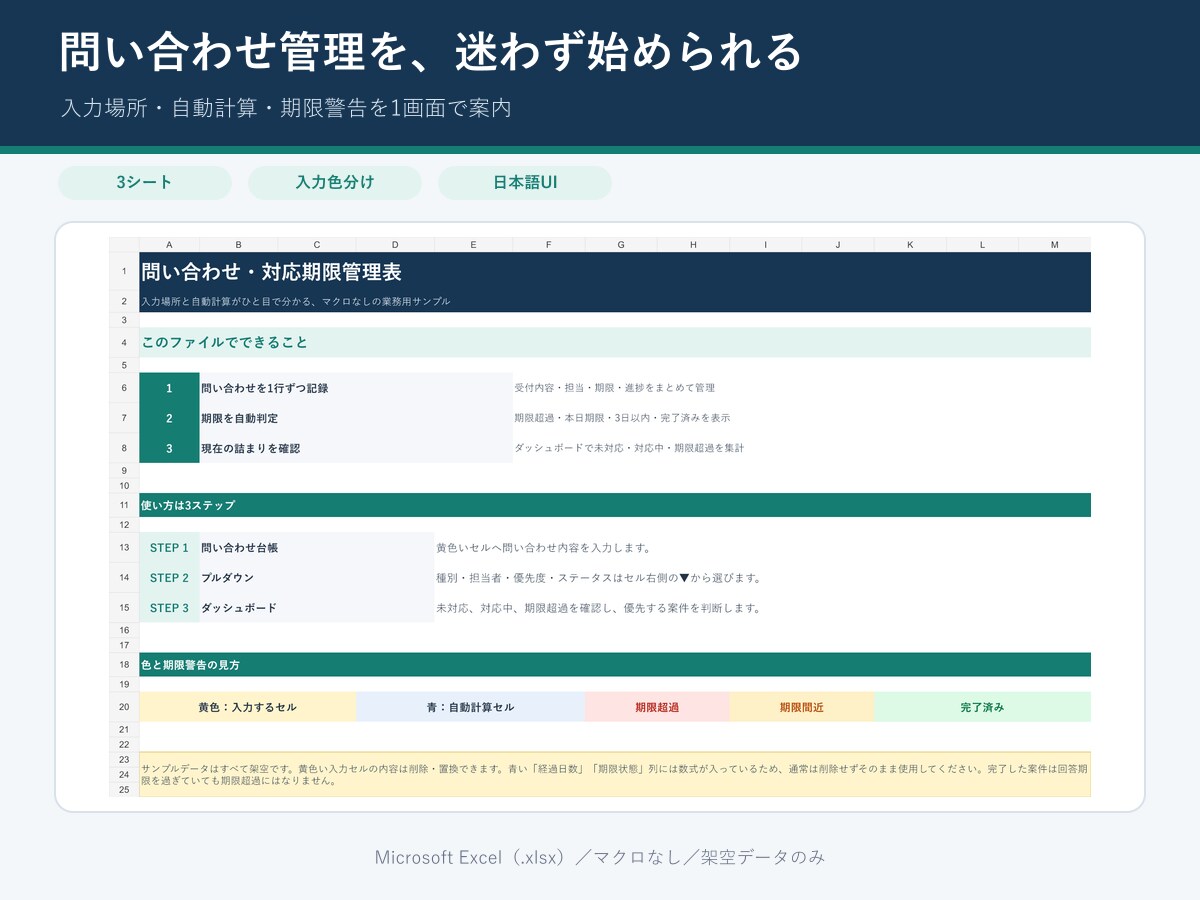The height and width of the screenshot is (900, 1200).
Task: Click the green number 1 cell
Action: tap(169, 388)
